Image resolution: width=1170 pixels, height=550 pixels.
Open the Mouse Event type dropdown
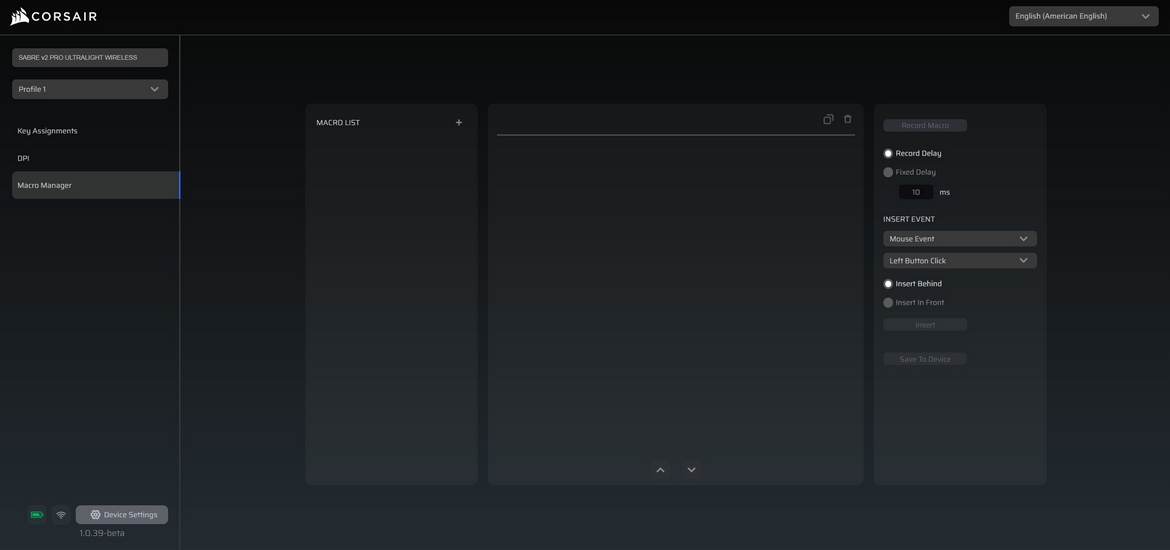click(959, 239)
